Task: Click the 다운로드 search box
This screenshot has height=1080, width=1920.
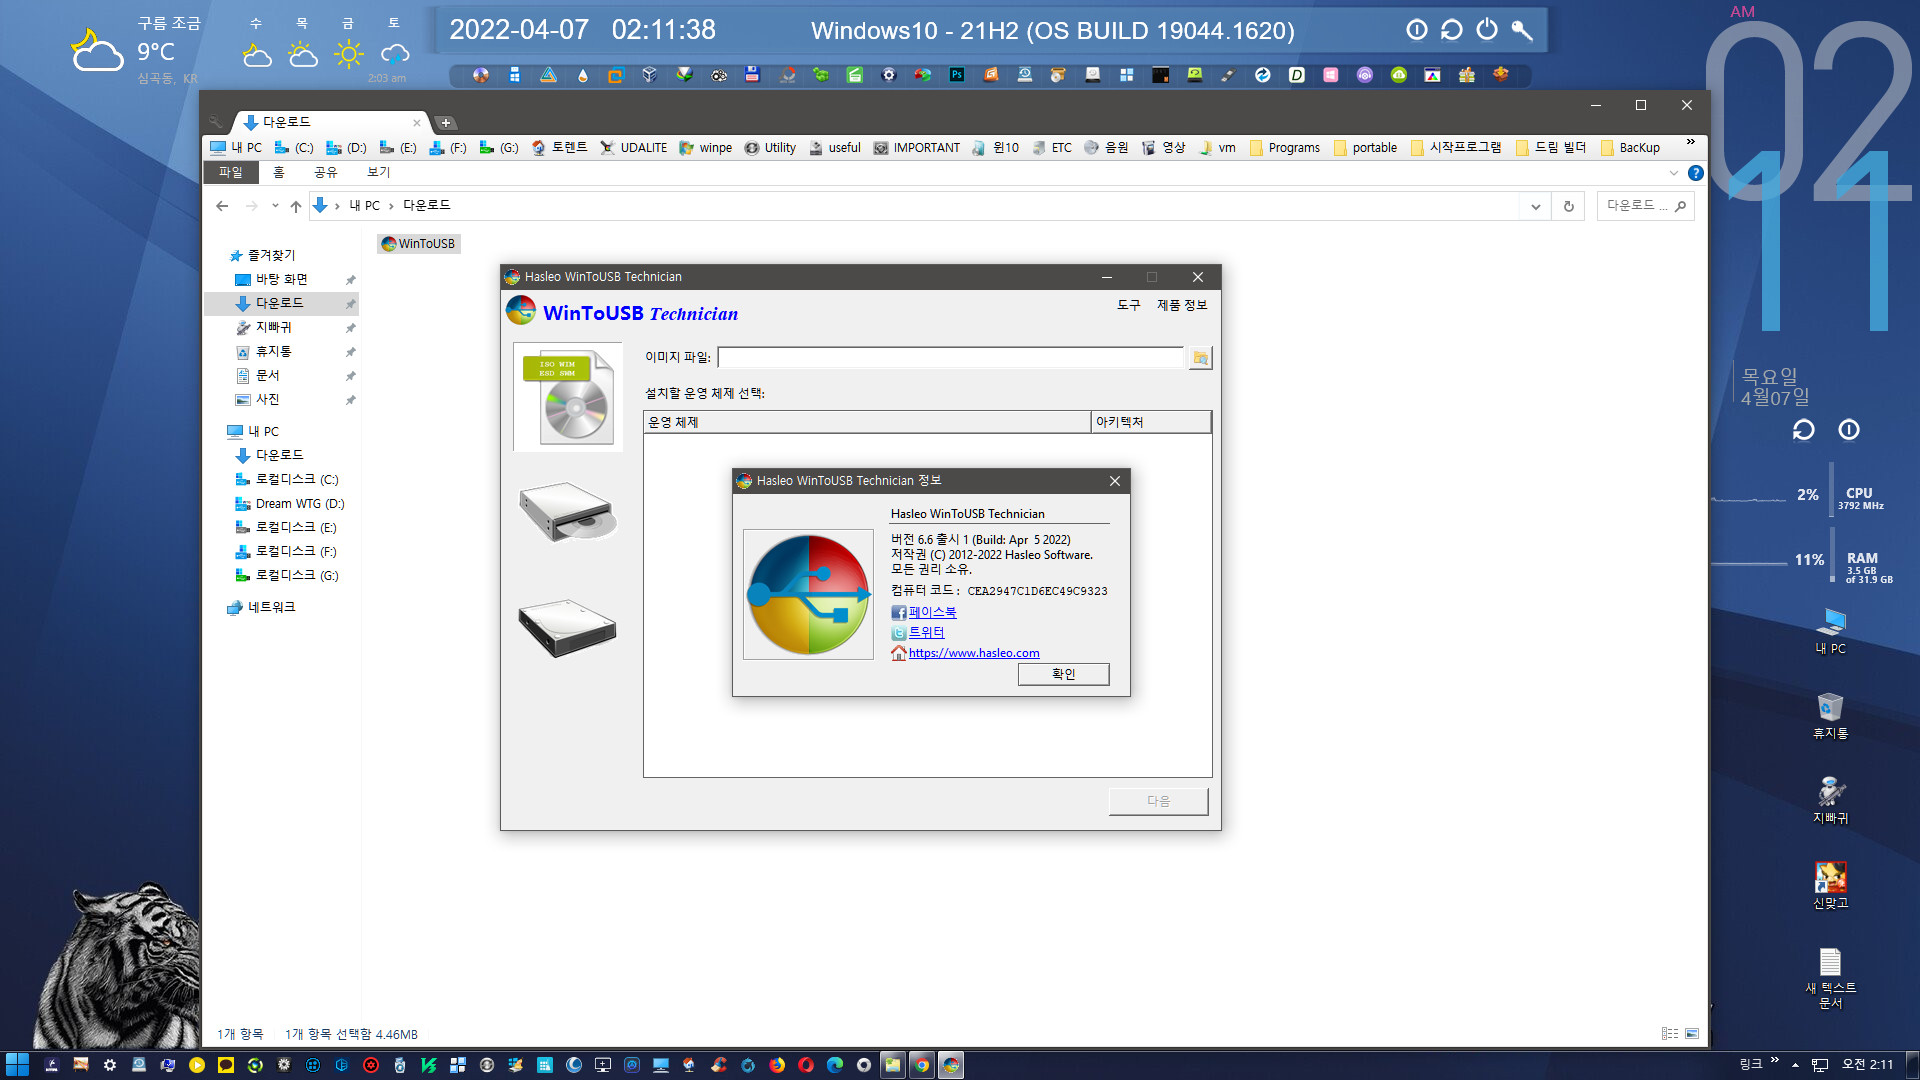Action: [1644, 206]
